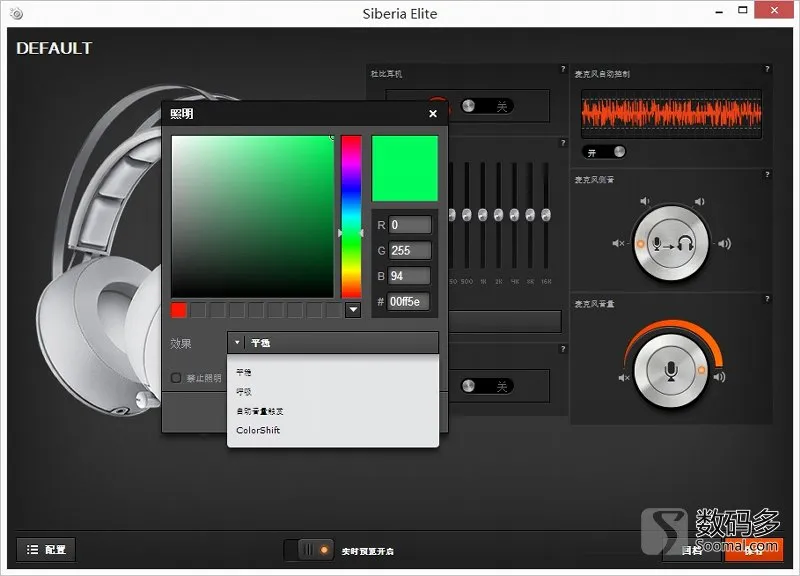Open help for the equalizer panel
The width and height of the screenshot is (800, 576).
point(563,143)
